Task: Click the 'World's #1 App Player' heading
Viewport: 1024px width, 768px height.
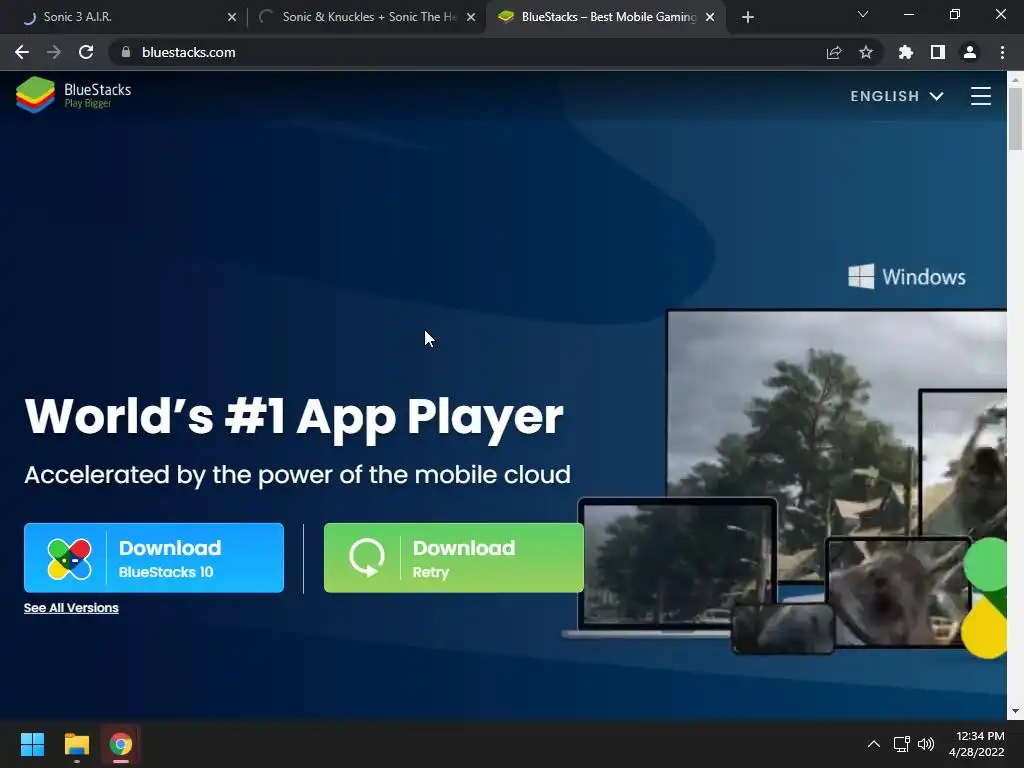Action: [x=294, y=417]
